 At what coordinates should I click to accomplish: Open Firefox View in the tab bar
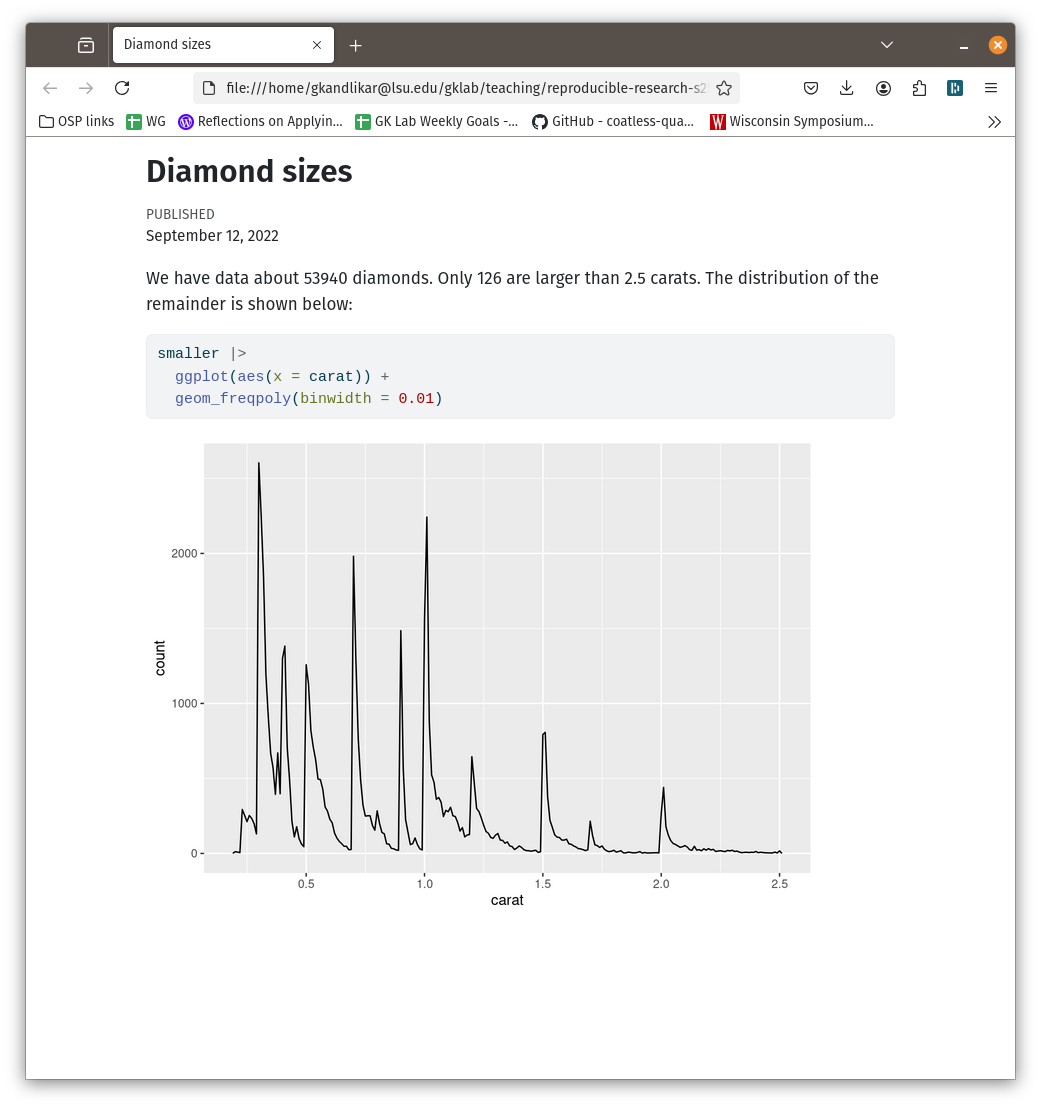[86, 45]
